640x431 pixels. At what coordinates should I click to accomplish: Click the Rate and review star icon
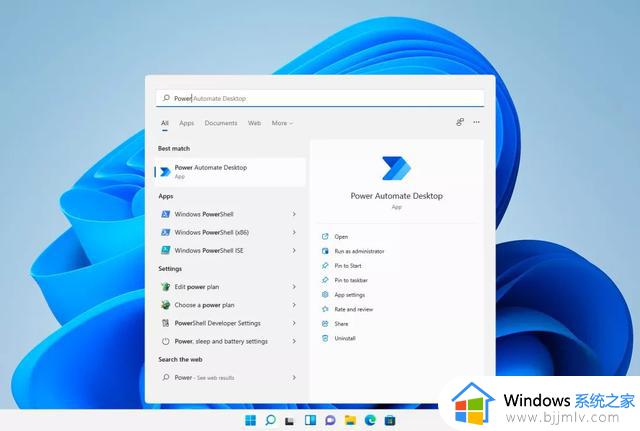tap(325, 309)
